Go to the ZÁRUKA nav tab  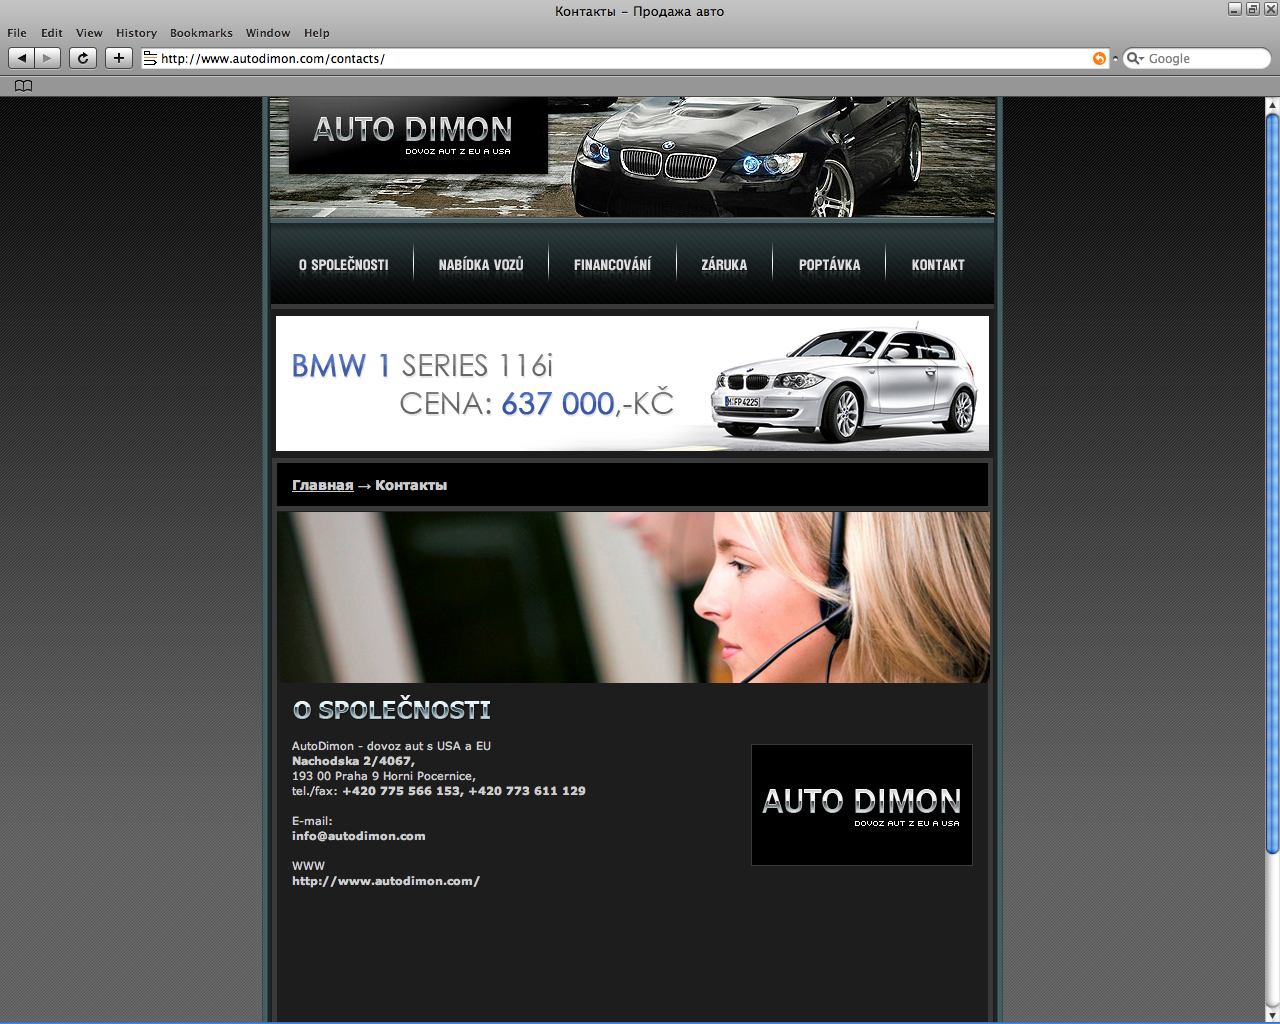tap(724, 265)
